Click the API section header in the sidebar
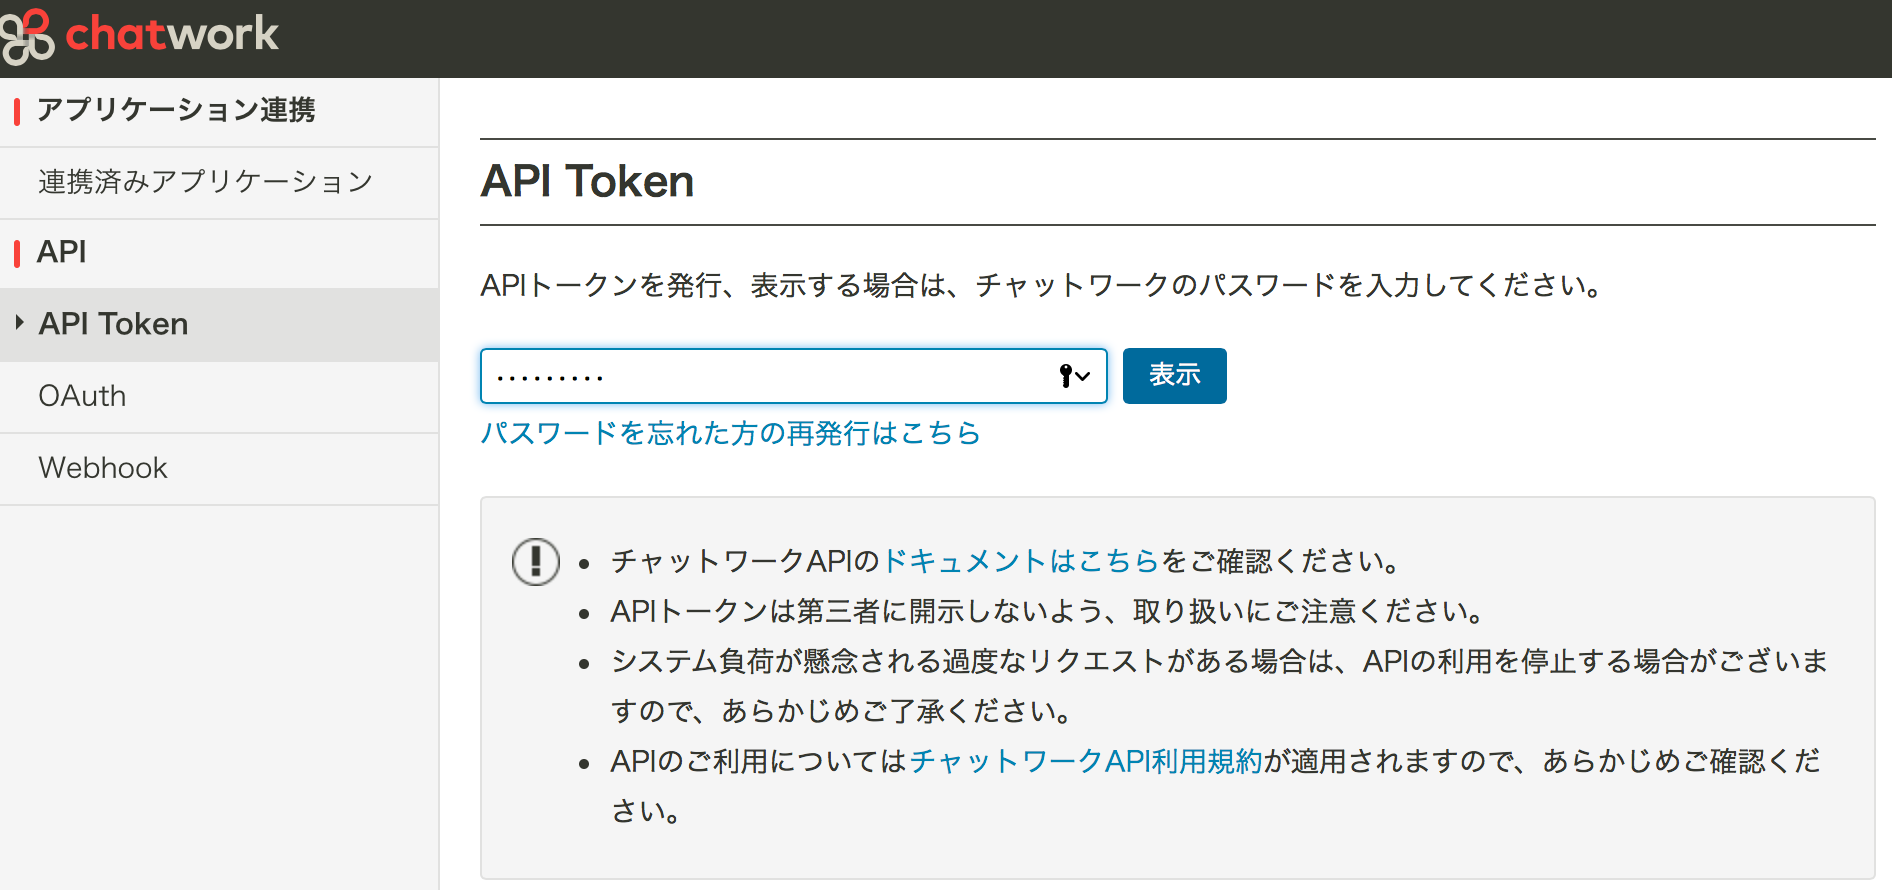 pos(62,252)
